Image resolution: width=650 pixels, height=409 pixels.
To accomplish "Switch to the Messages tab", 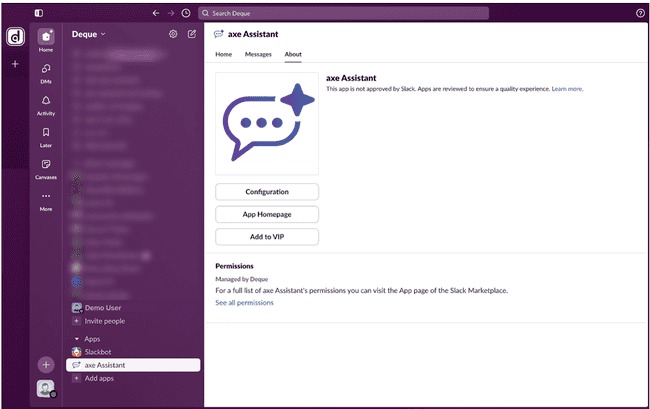I will coord(258,54).
